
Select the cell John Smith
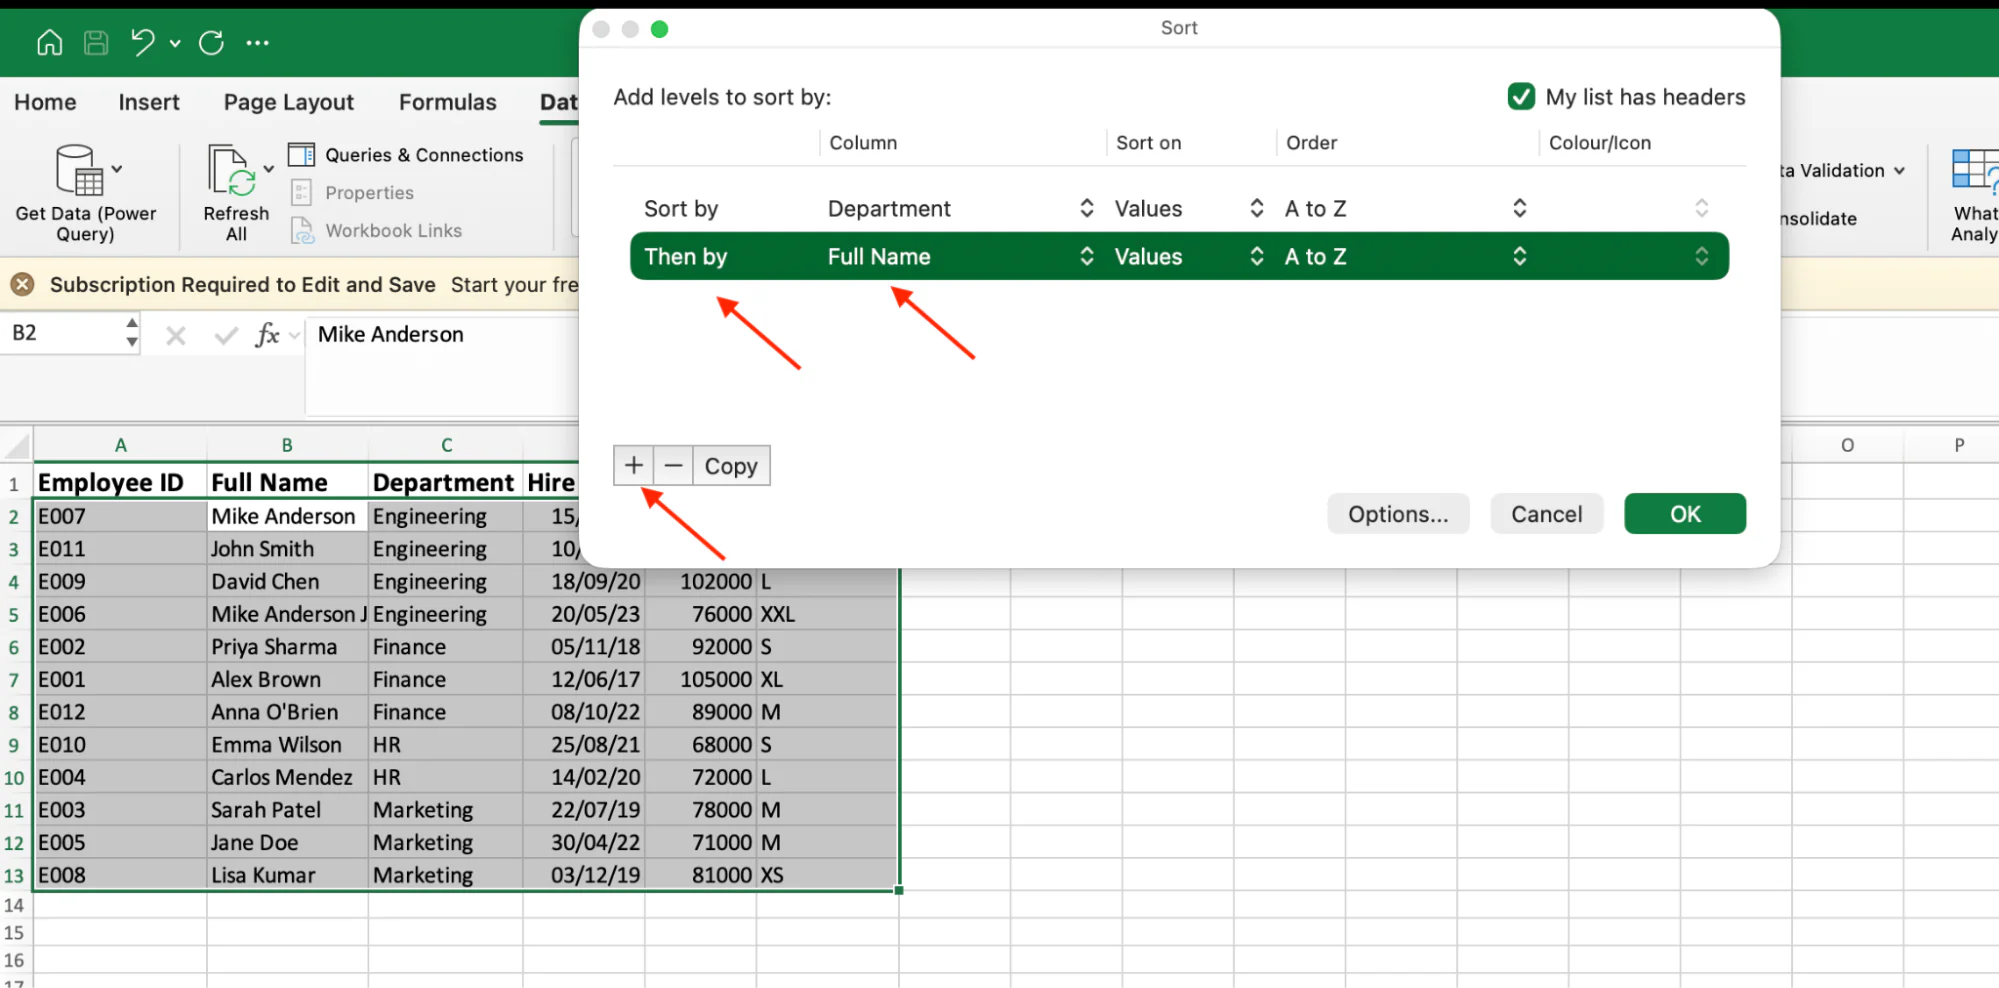(287, 549)
